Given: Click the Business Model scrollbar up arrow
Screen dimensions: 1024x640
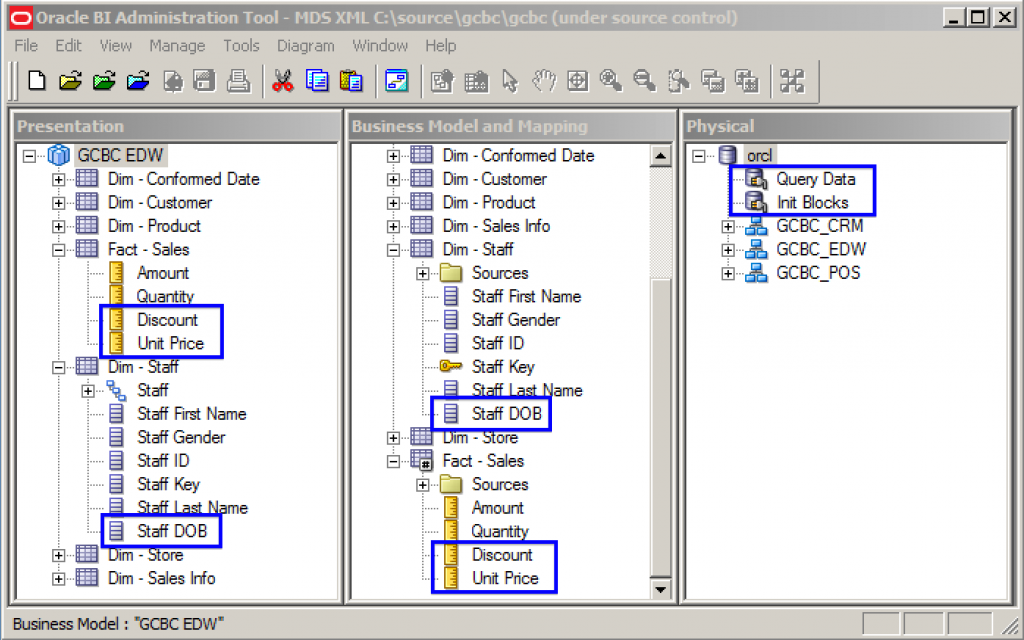Looking at the screenshot, I should 660,155.
